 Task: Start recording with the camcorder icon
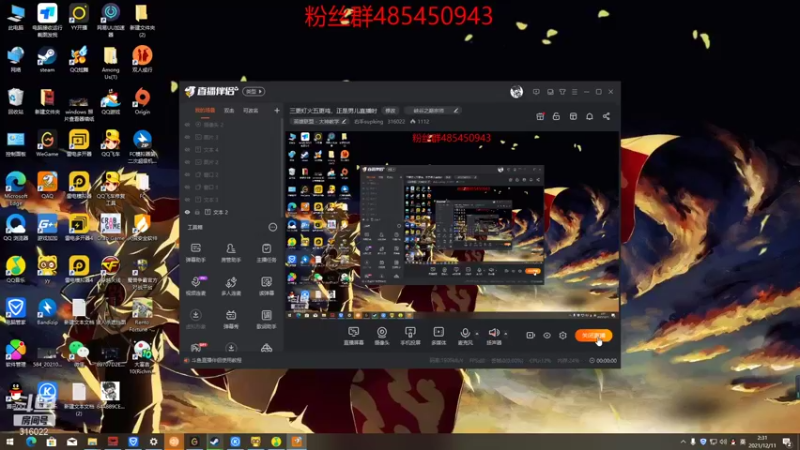coord(530,335)
